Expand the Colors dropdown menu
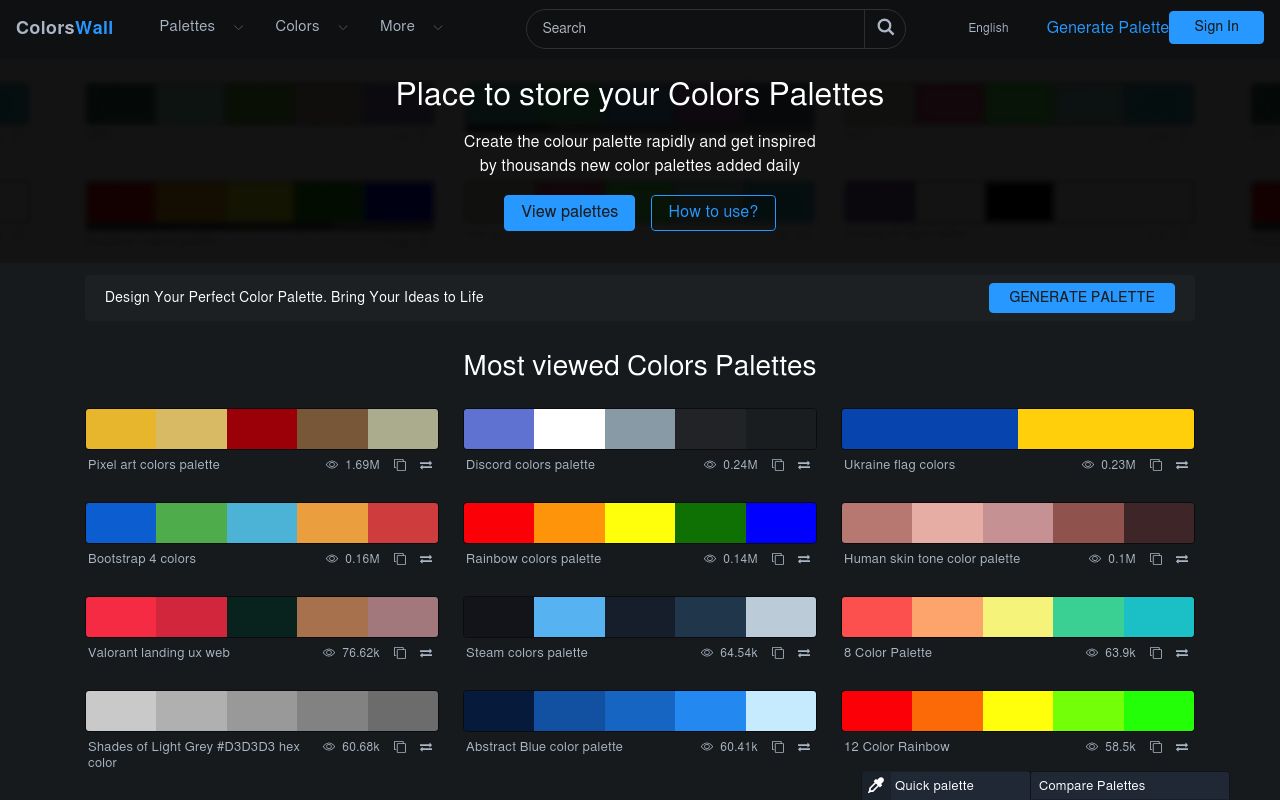 pos(311,27)
